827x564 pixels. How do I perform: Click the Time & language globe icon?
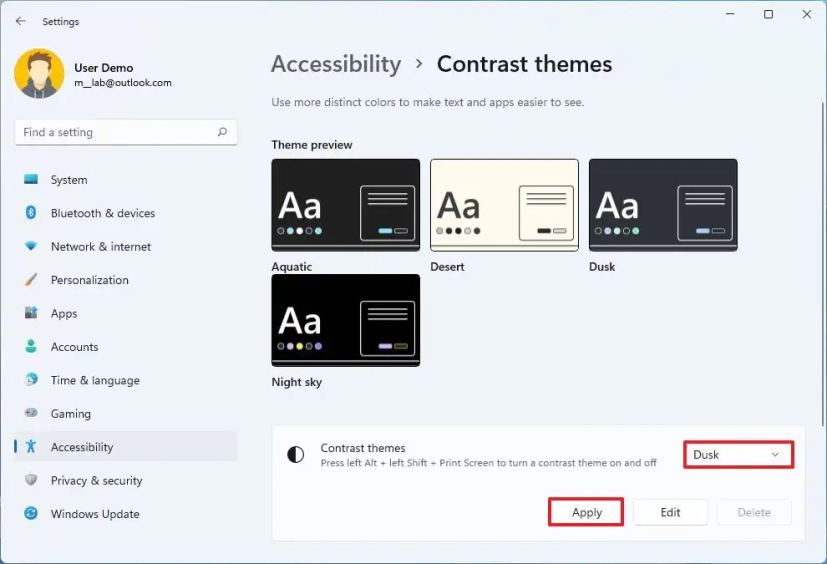pyautogui.click(x=31, y=379)
